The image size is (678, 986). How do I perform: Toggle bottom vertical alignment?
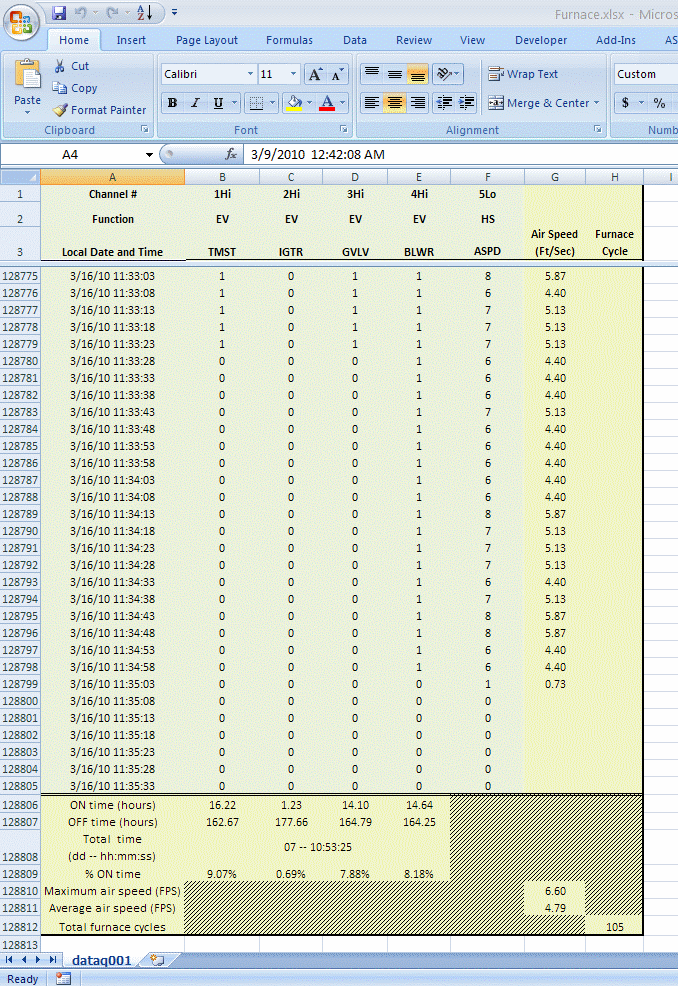417,74
